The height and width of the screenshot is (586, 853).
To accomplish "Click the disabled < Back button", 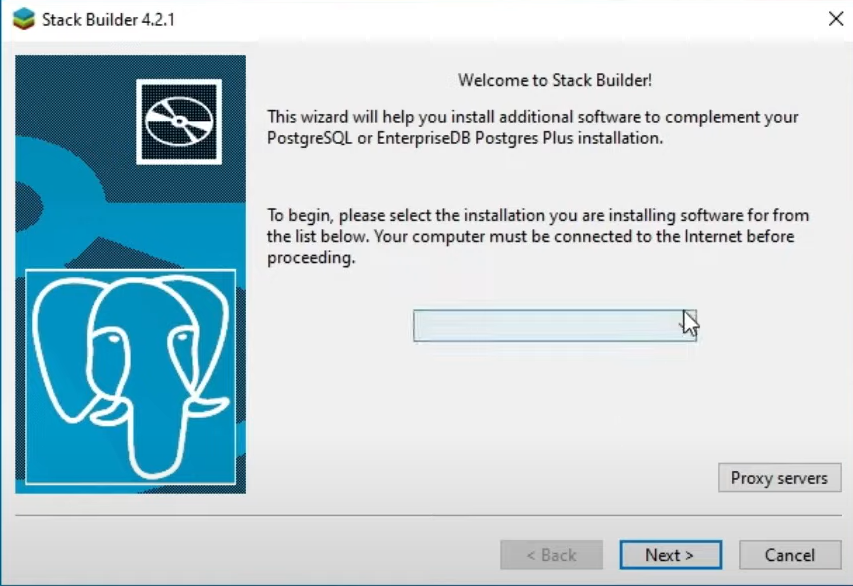I will tap(551, 554).
